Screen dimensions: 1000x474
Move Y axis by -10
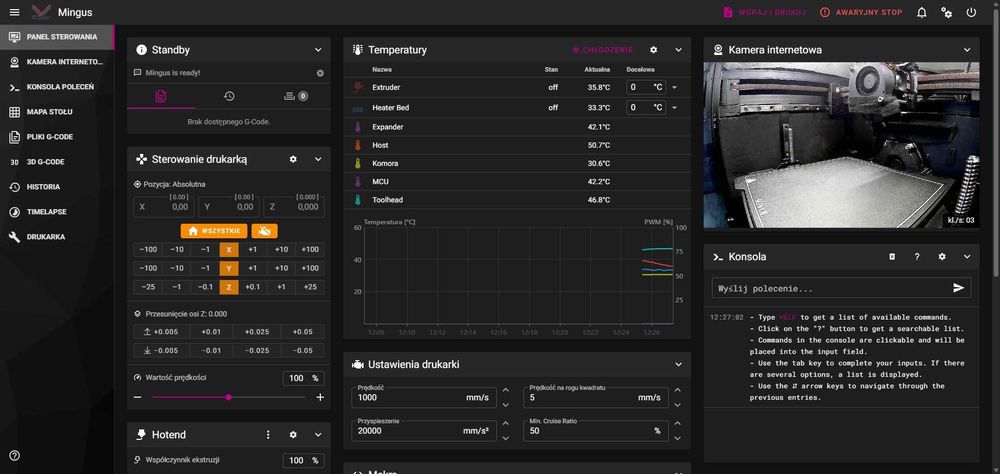(x=177, y=269)
